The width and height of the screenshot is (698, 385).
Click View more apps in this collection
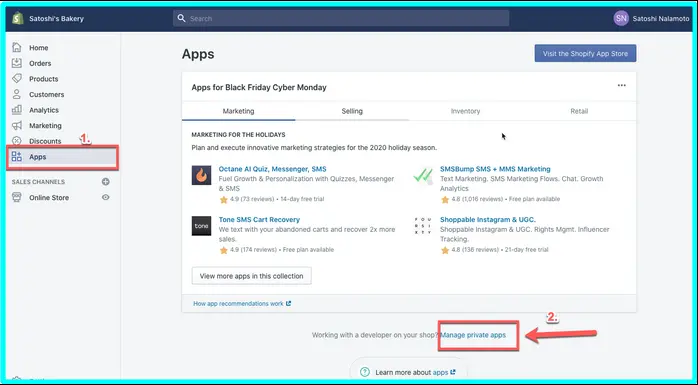click(252, 276)
